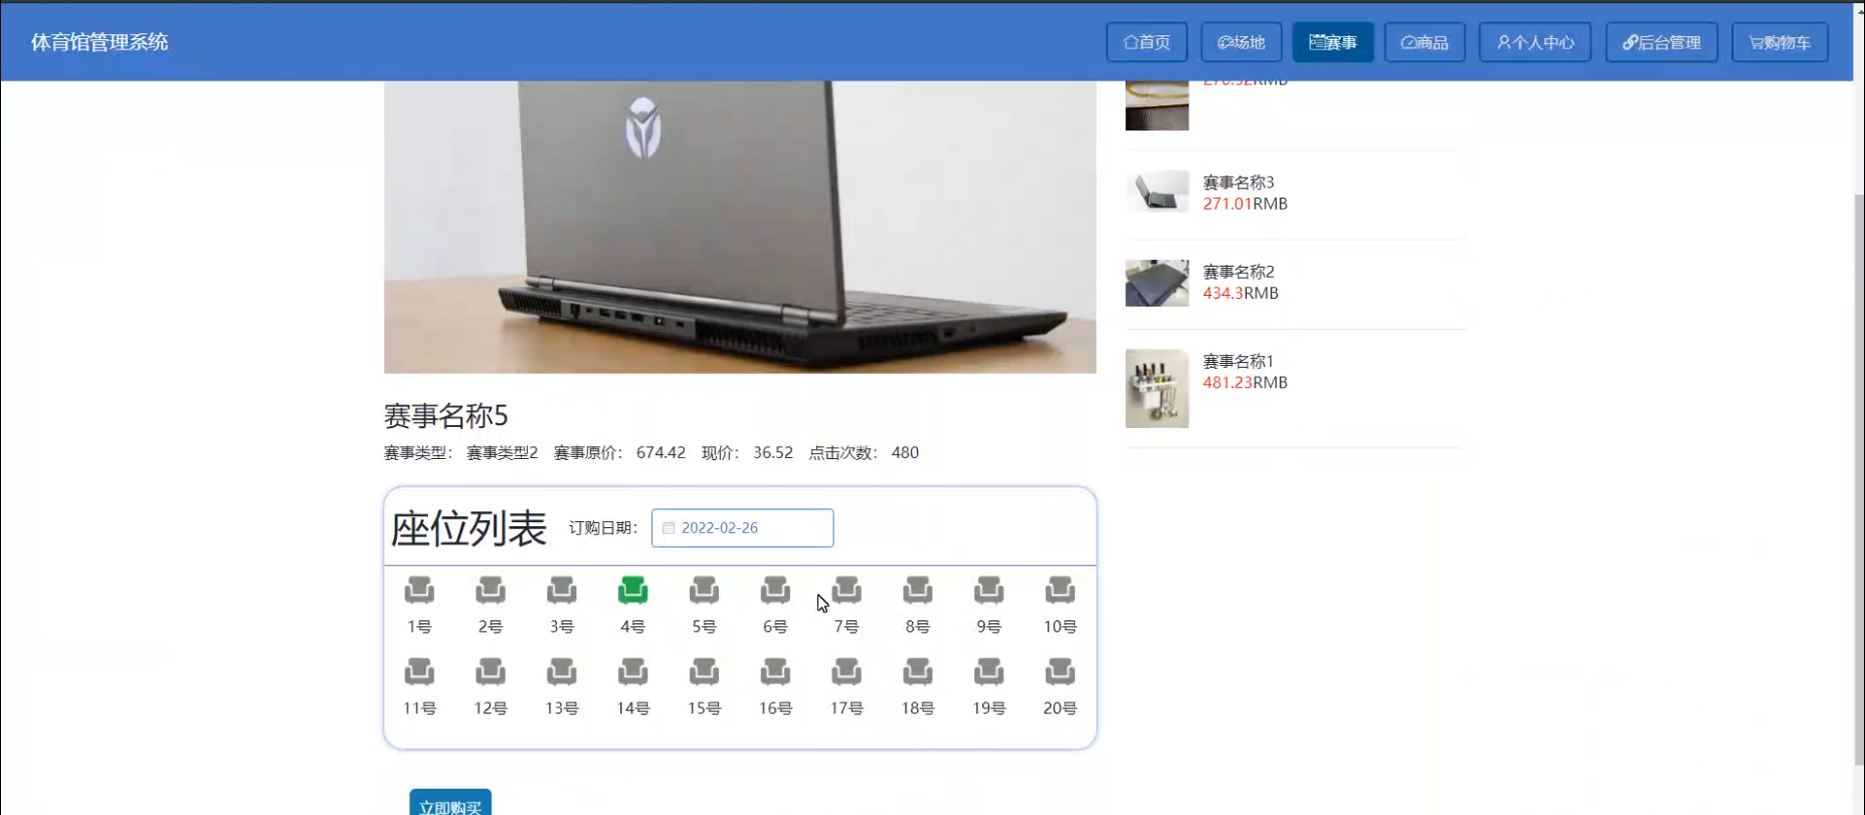Select seat 14号 icon
The image size is (1865, 815).
coord(633,671)
